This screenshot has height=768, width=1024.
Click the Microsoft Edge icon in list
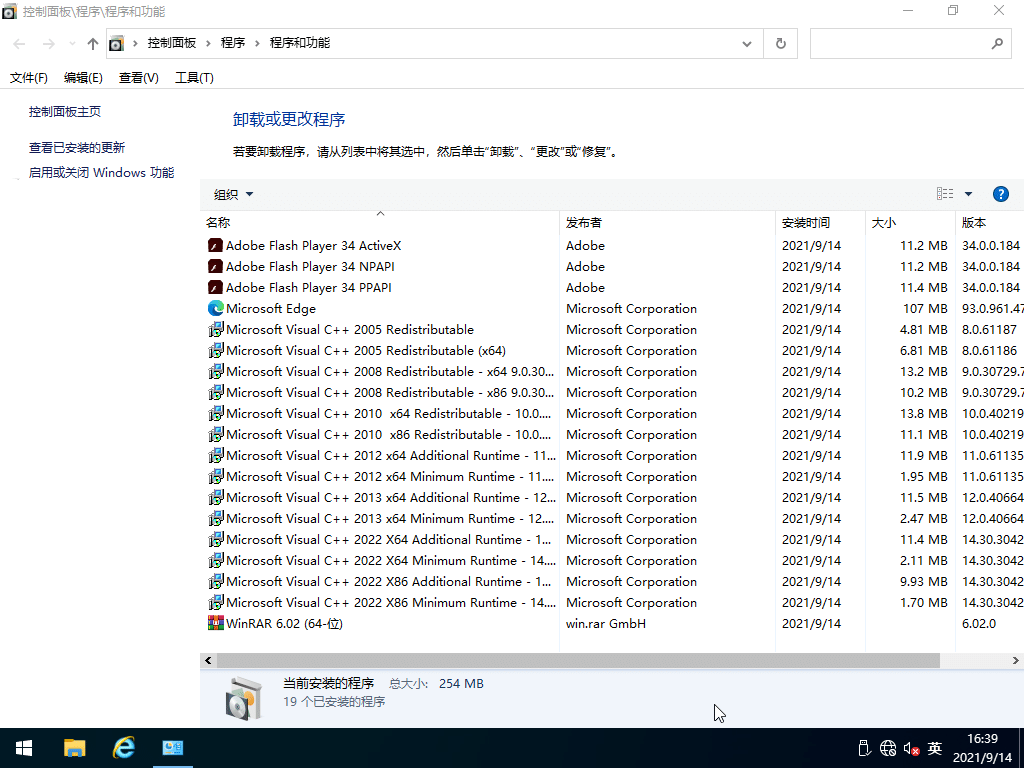(215, 308)
